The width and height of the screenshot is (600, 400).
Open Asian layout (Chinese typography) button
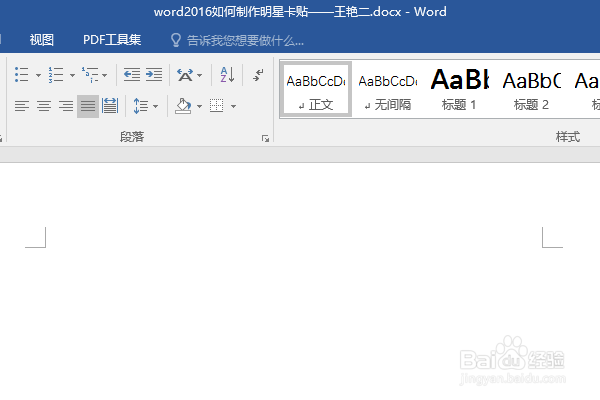(185, 75)
